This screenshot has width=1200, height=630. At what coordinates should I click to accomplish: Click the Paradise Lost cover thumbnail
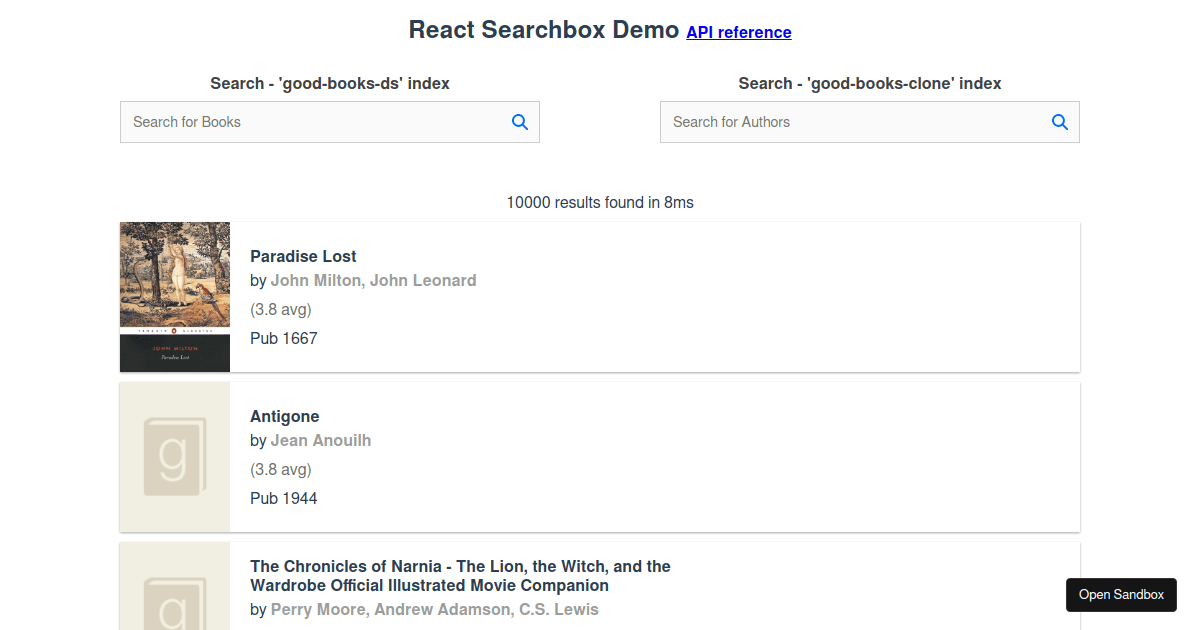pos(174,296)
